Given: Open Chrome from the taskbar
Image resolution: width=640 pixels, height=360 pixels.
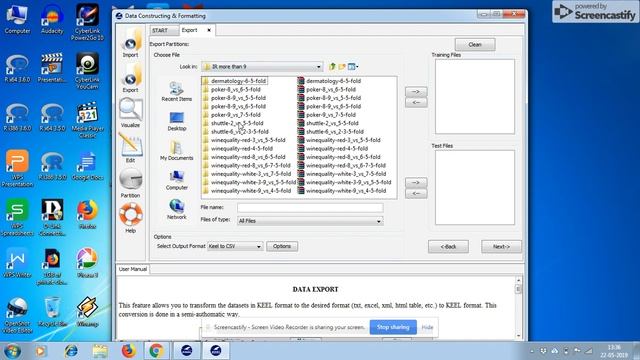Looking at the screenshot, I should [156, 351].
